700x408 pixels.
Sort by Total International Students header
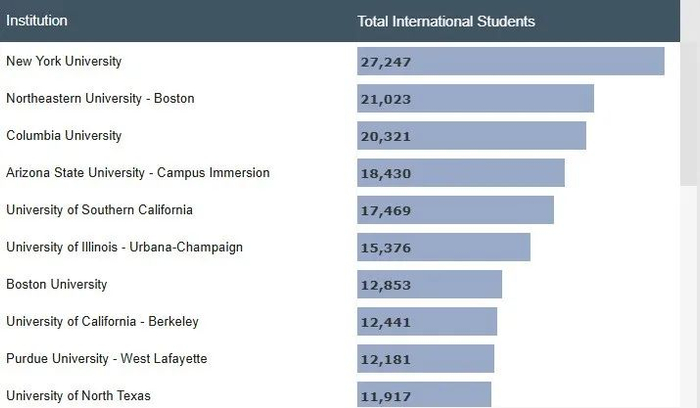(446, 21)
